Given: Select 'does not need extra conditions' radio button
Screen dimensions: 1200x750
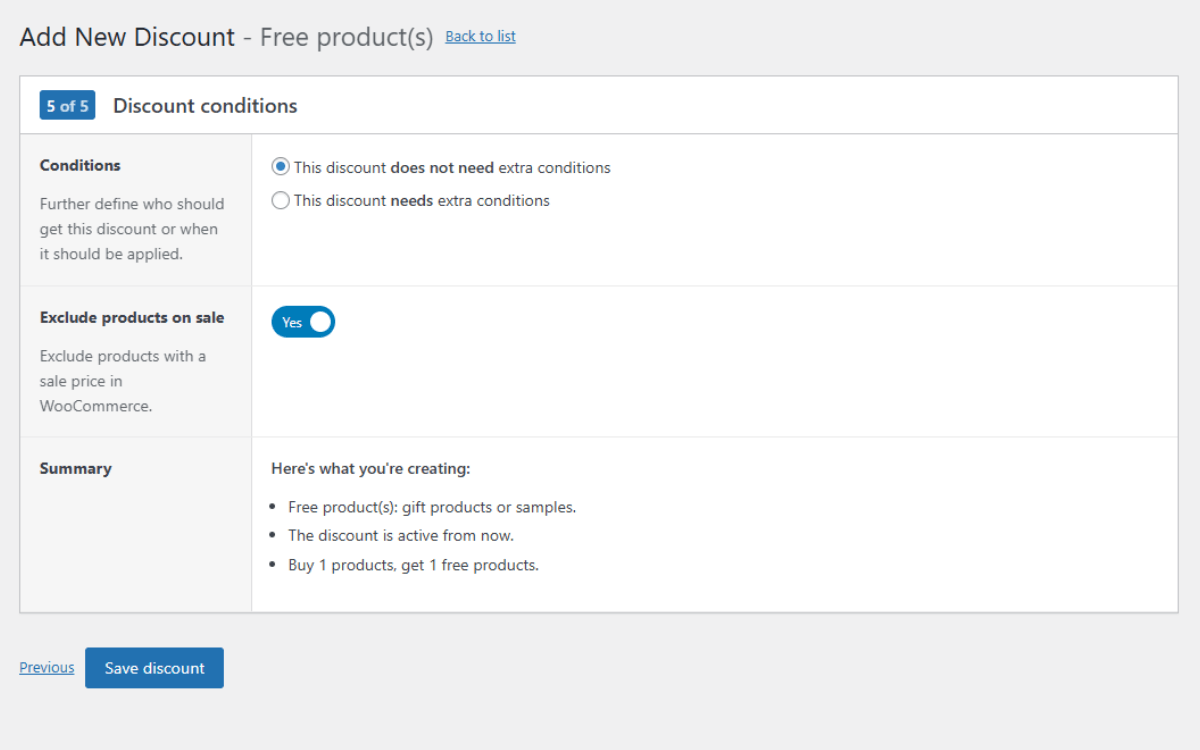Looking at the screenshot, I should [x=281, y=167].
